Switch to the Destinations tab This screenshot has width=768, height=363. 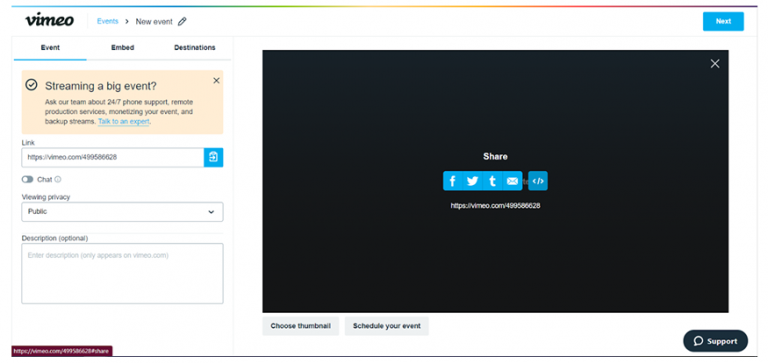coord(194,48)
